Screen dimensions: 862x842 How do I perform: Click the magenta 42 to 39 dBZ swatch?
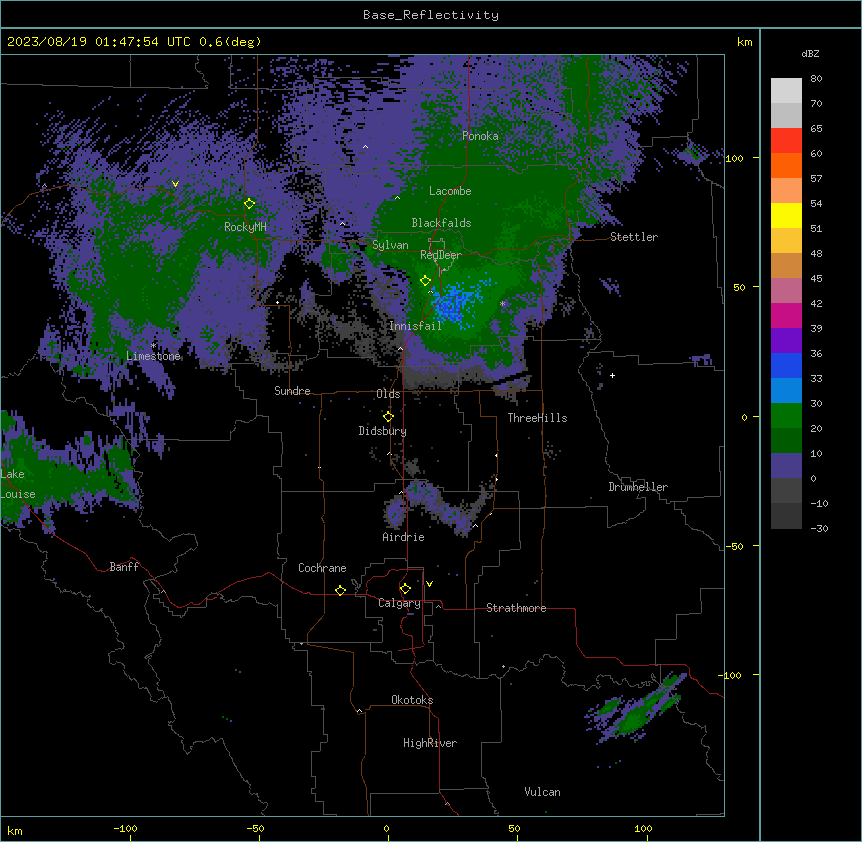click(x=786, y=315)
